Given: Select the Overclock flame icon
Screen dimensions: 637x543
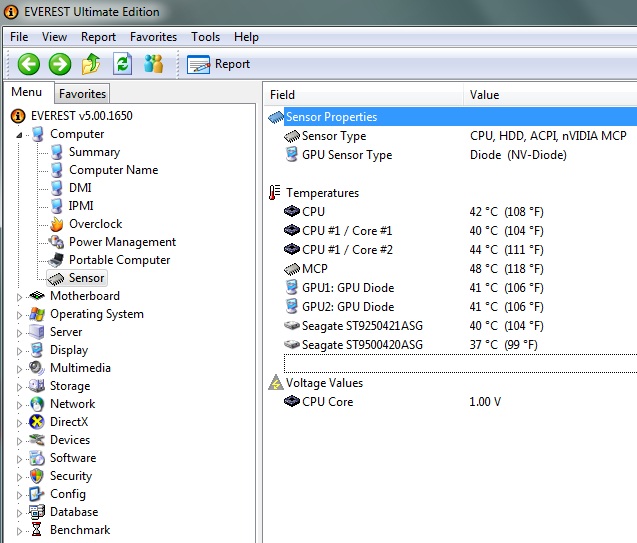Looking at the screenshot, I should pyautogui.click(x=57, y=224).
